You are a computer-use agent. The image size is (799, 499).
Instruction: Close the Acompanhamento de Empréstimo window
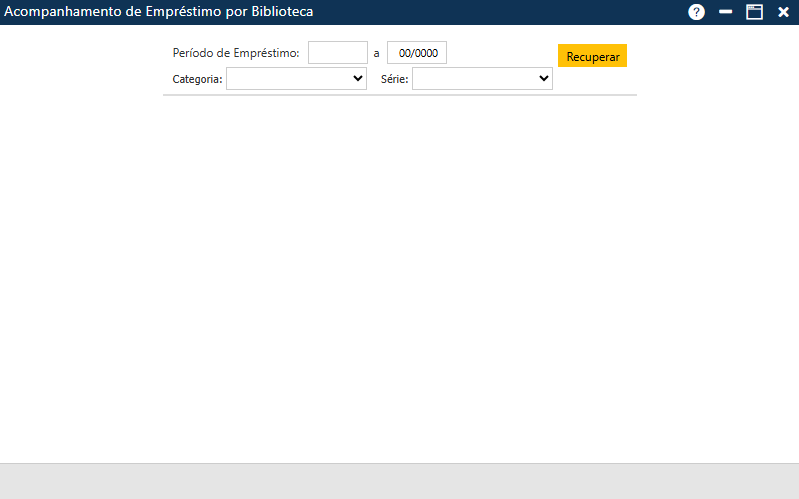tap(783, 12)
